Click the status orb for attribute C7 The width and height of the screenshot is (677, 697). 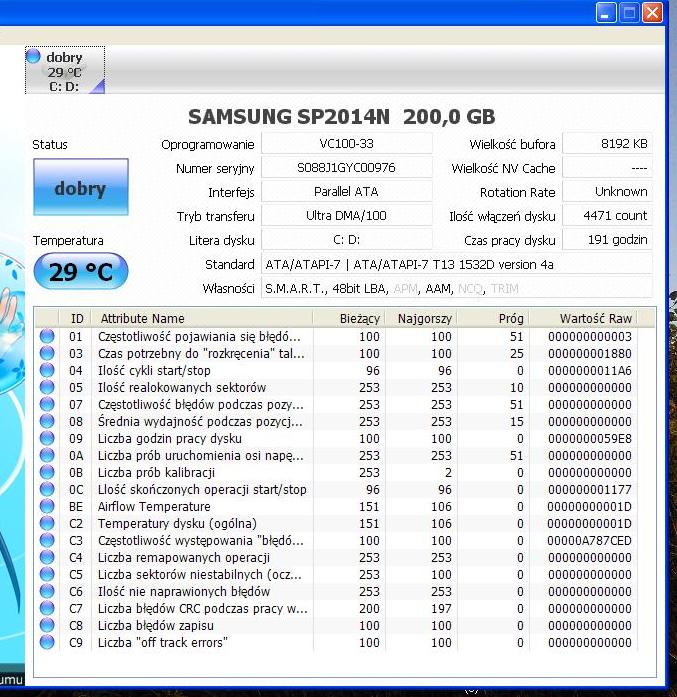point(47,608)
